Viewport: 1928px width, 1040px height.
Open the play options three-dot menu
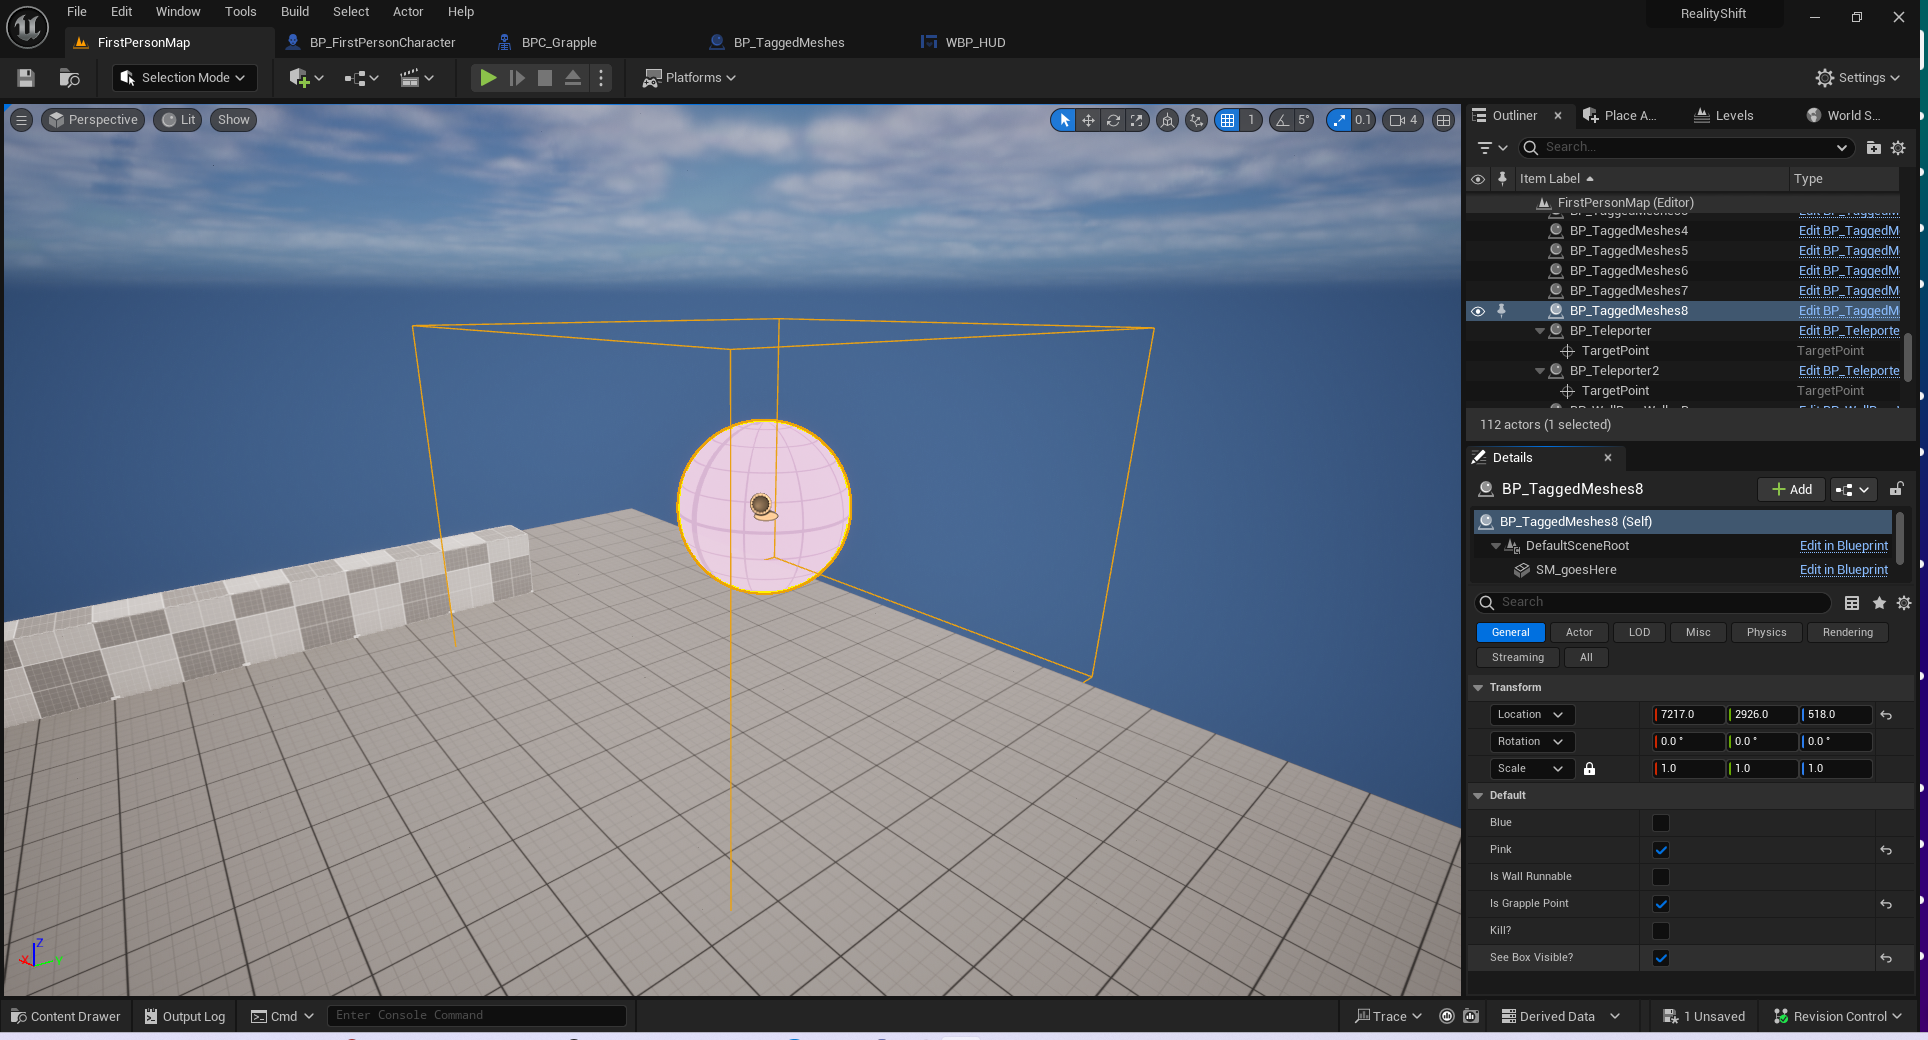click(x=600, y=78)
